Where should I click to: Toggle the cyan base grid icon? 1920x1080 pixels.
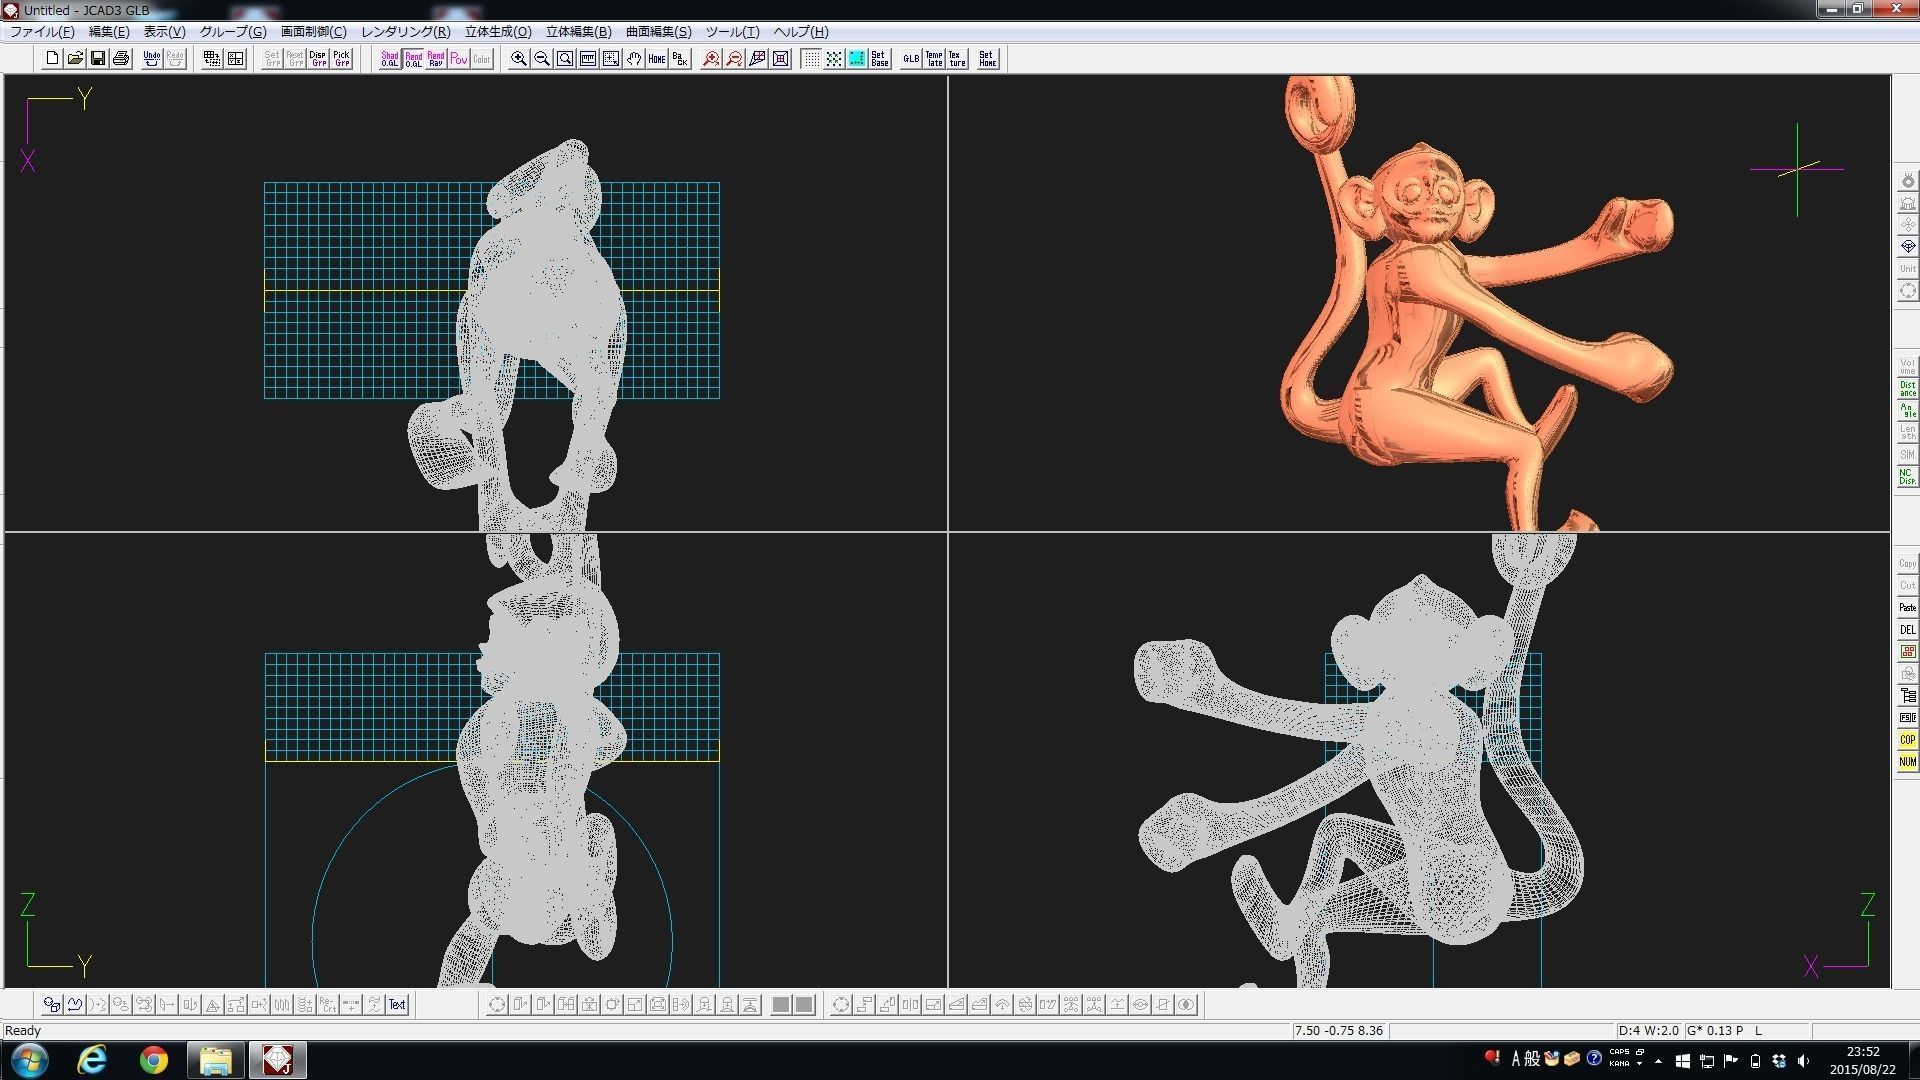857,59
